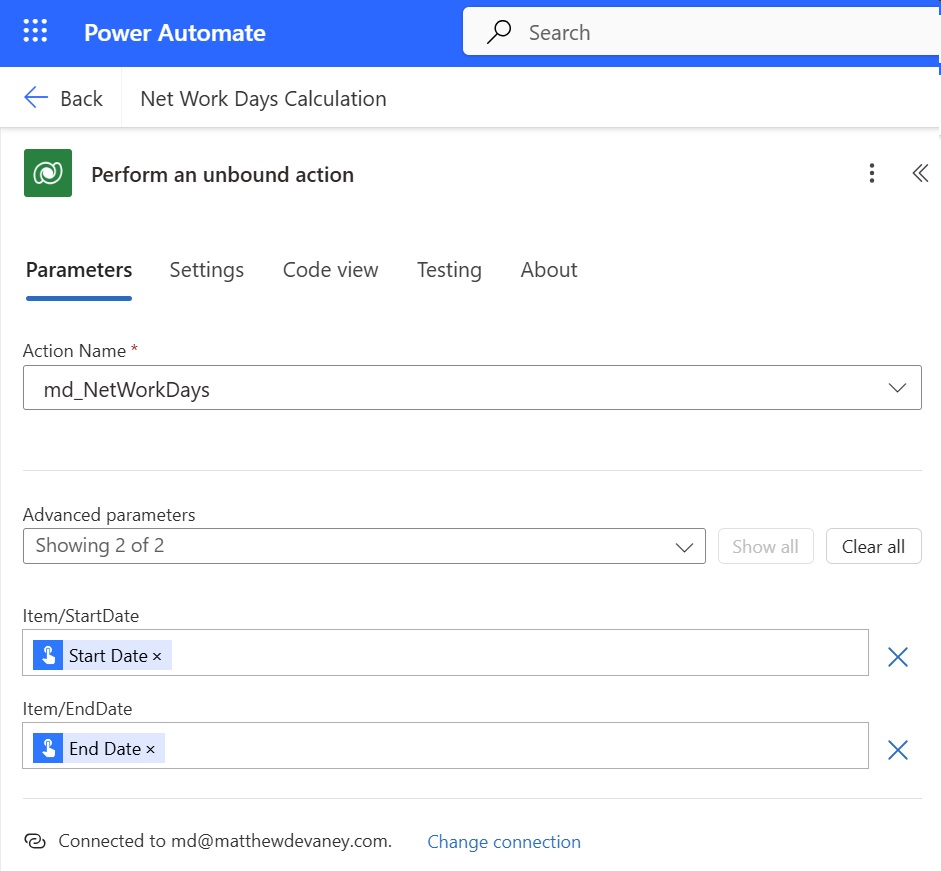Switch to the Code view tab
This screenshot has width=941, height=871.
coord(330,270)
